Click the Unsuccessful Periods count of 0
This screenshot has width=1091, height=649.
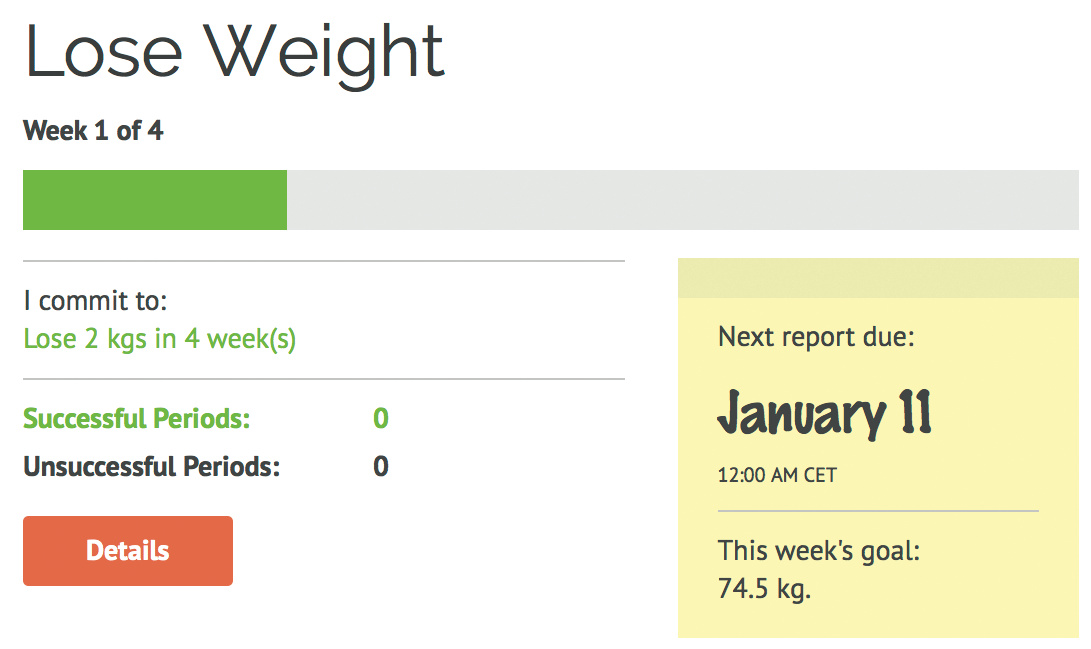coord(381,467)
